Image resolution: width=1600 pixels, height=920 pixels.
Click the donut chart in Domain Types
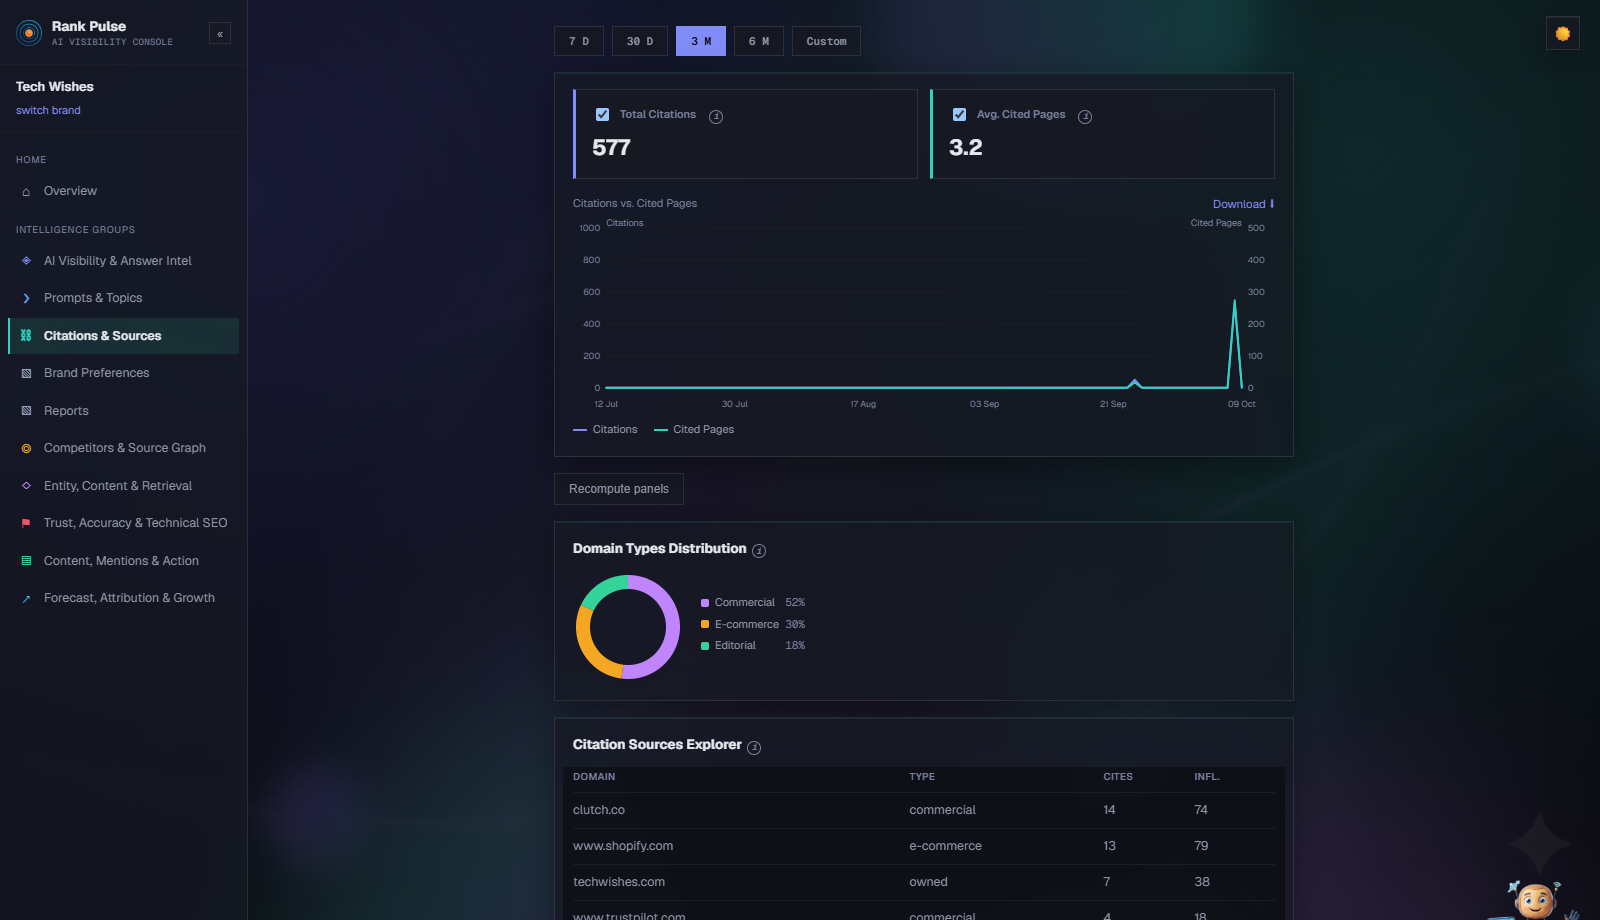tap(628, 627)
